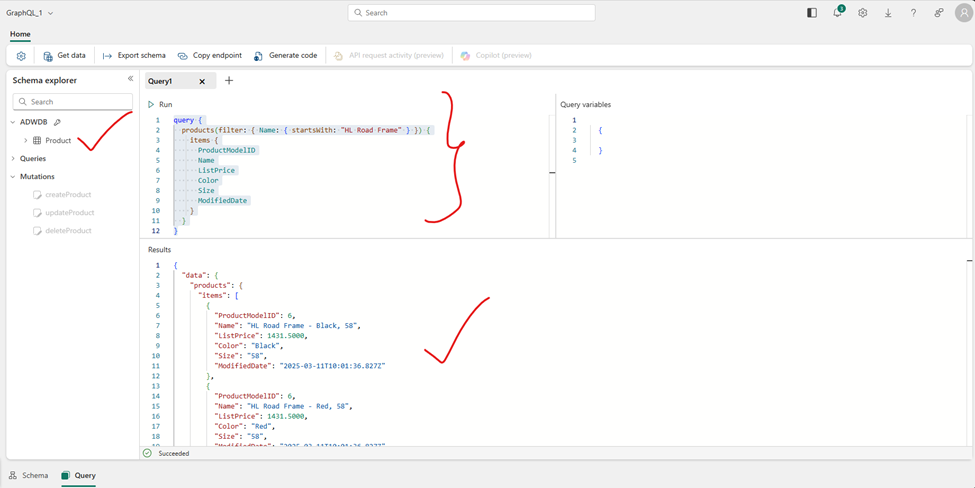
Task: Expand the Product tree node
Action: pyautogui.click(x=26, y=141)
